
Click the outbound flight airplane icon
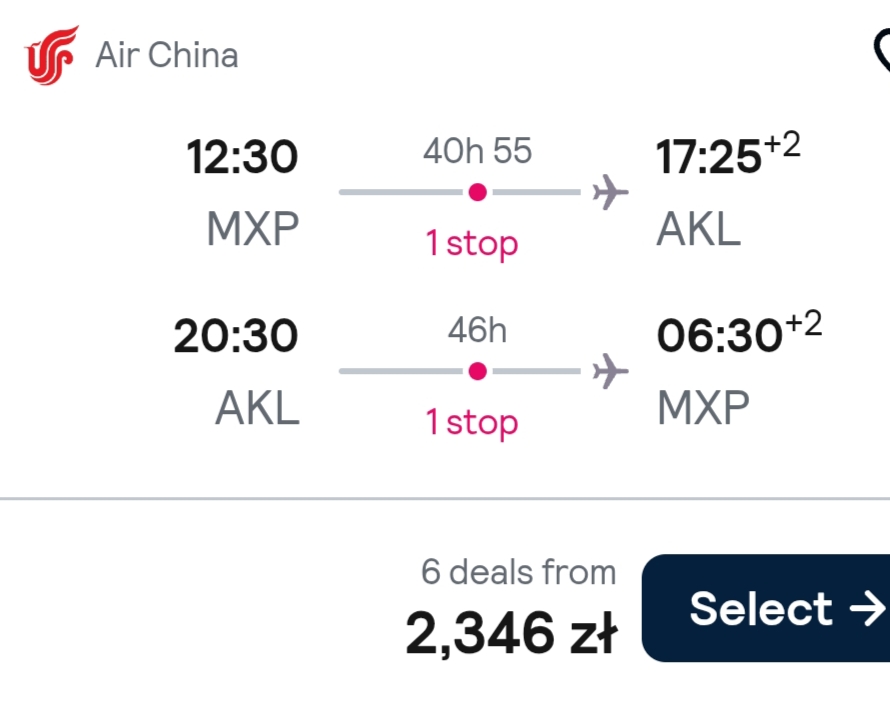[610, 192]
